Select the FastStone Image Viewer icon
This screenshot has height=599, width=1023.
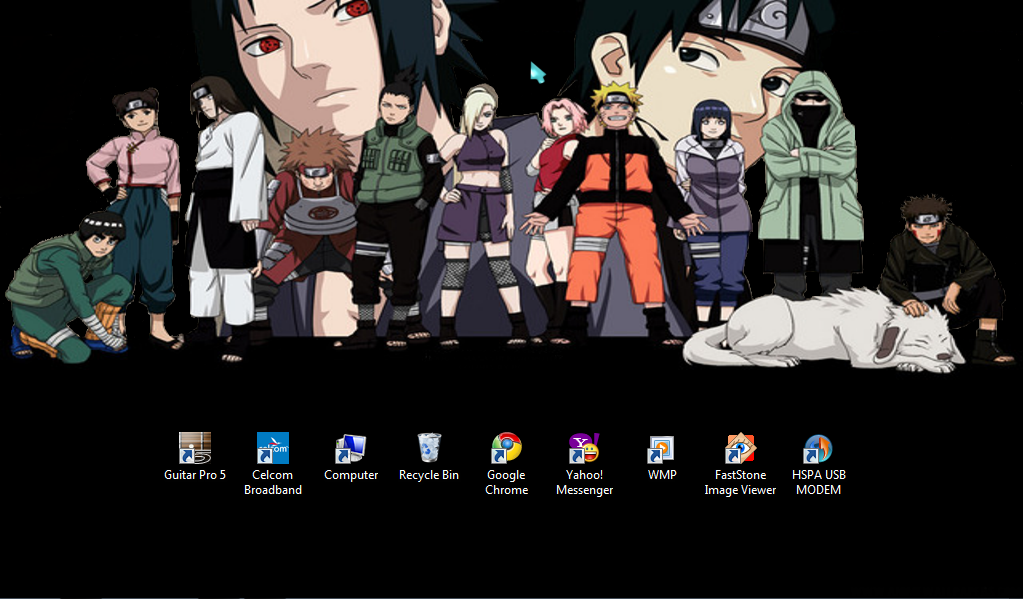pos(740,448)
